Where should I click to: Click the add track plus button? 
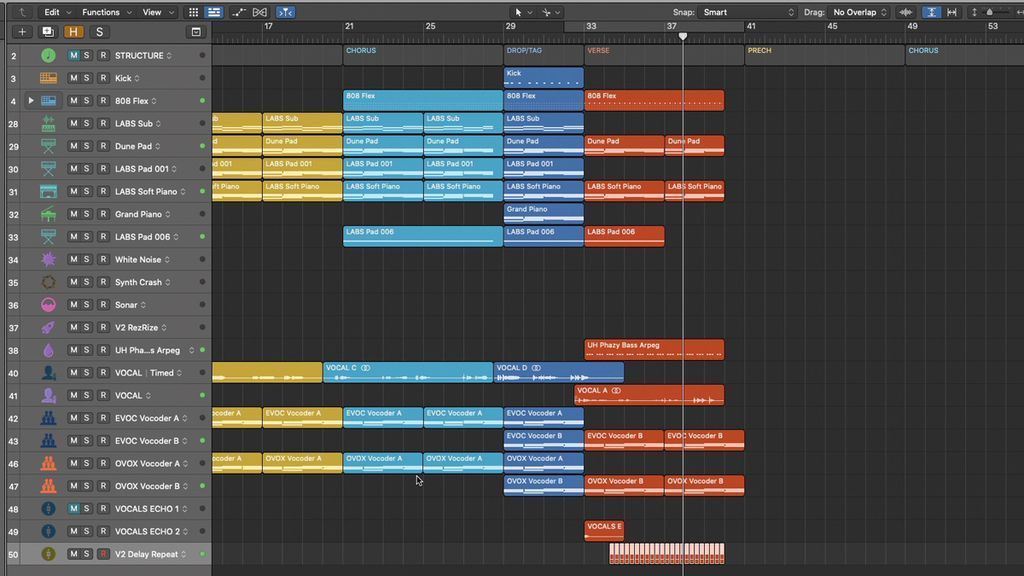(x=20, y=32)
